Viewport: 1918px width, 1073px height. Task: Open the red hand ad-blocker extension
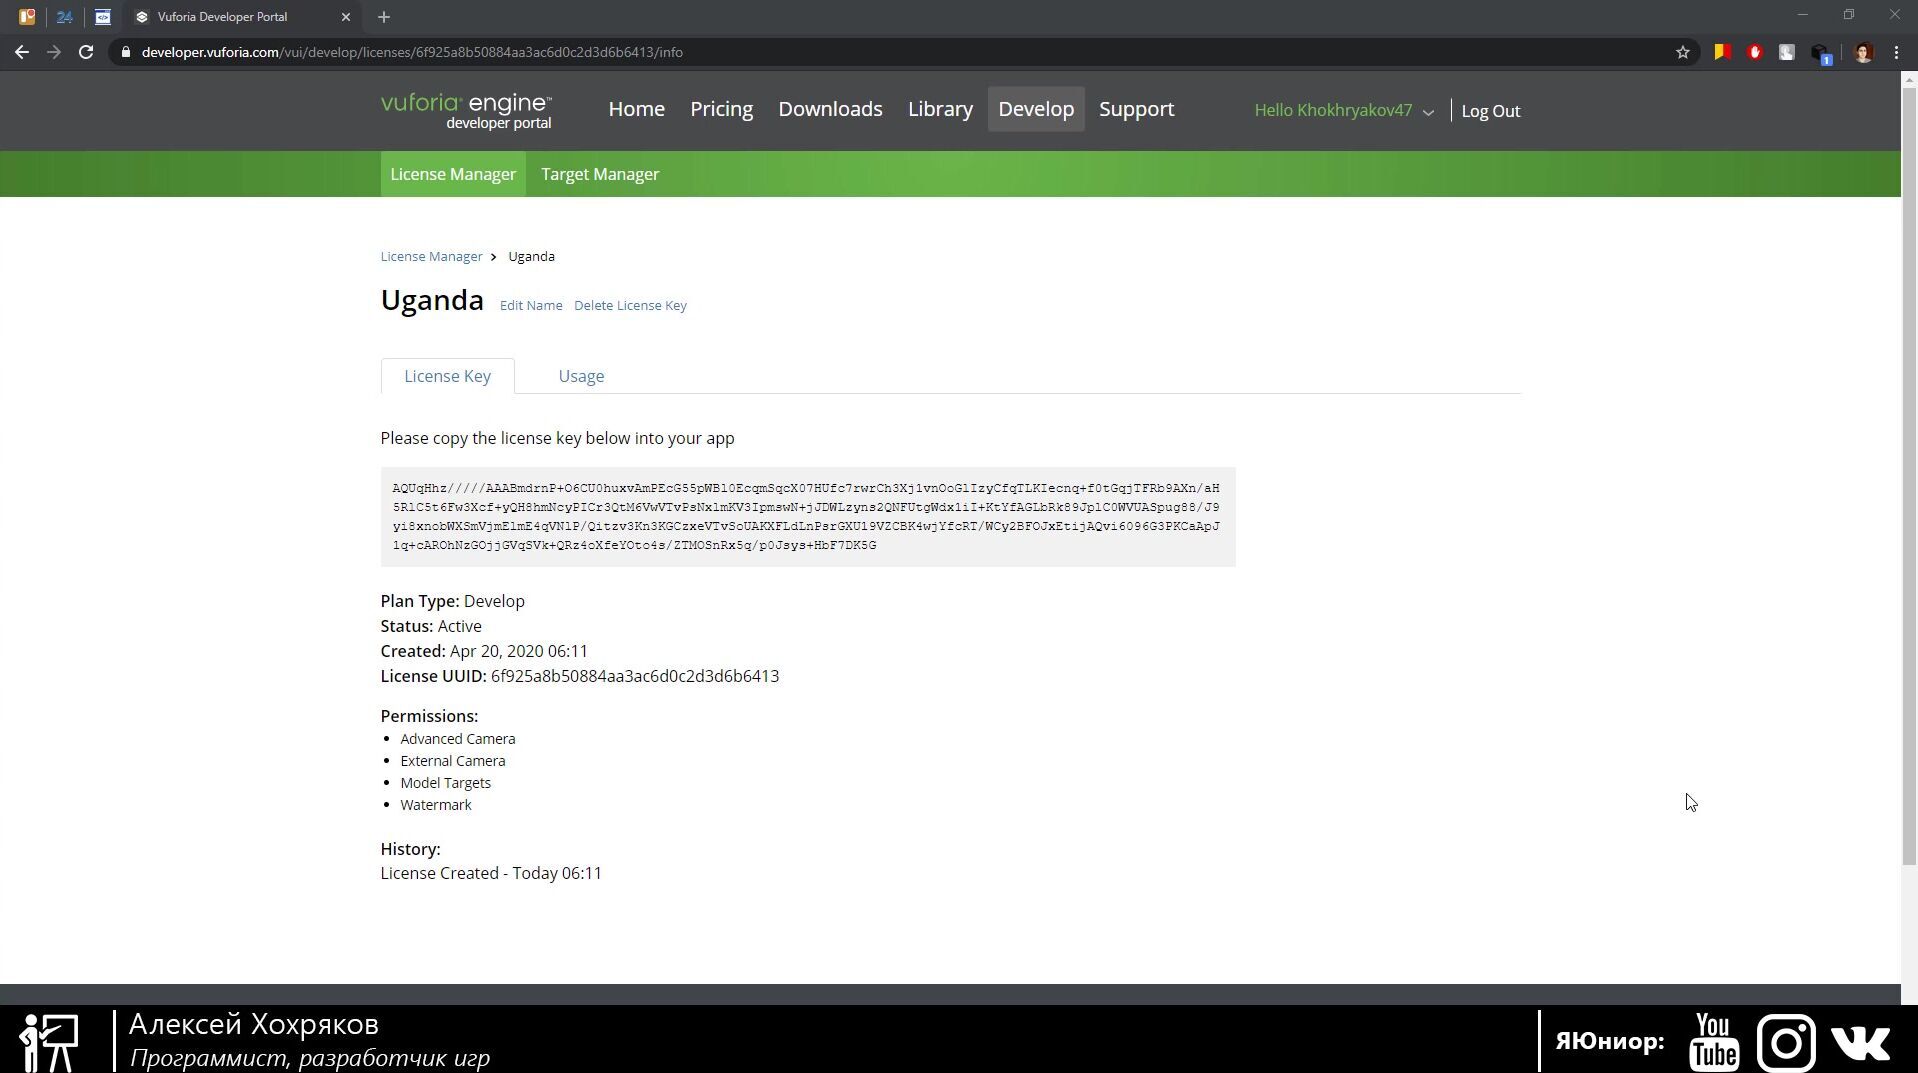(1754, 52)
